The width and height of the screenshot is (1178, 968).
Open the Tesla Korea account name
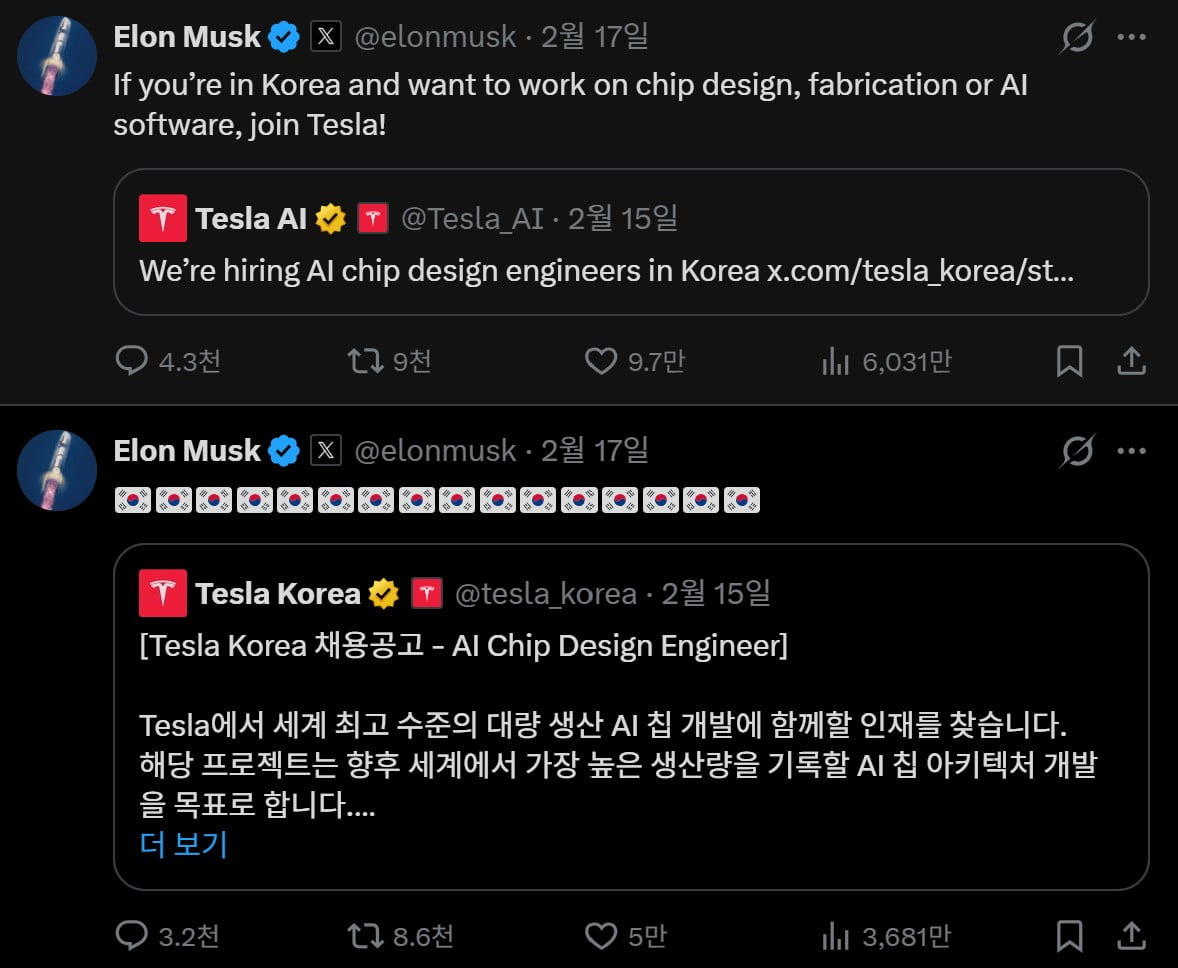tap(277, 594)
